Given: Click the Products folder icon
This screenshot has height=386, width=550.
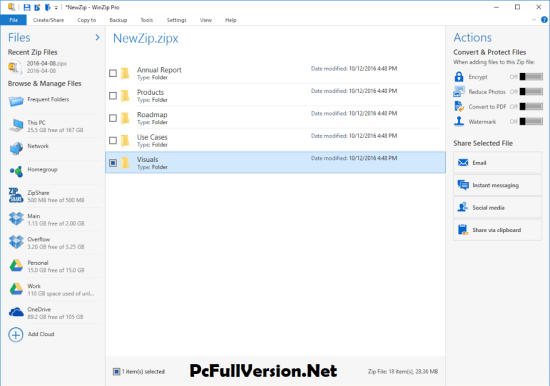Looking at the screenshot, I should (125, 96).
